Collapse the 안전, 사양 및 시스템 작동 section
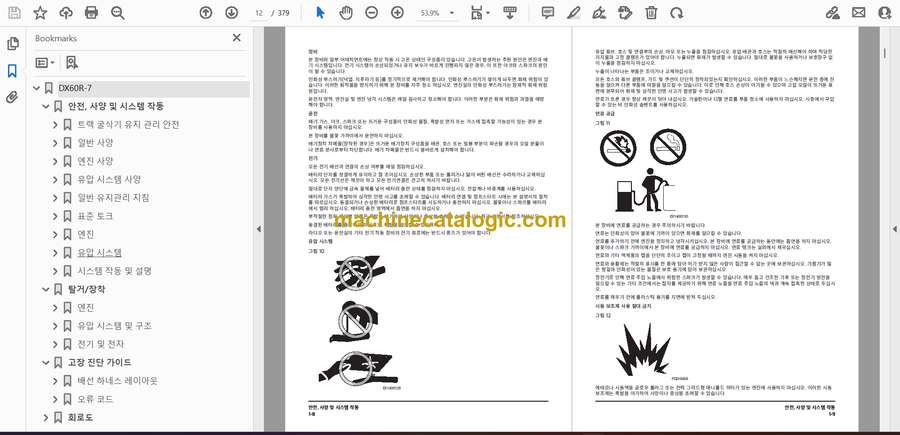 point(46,107)
